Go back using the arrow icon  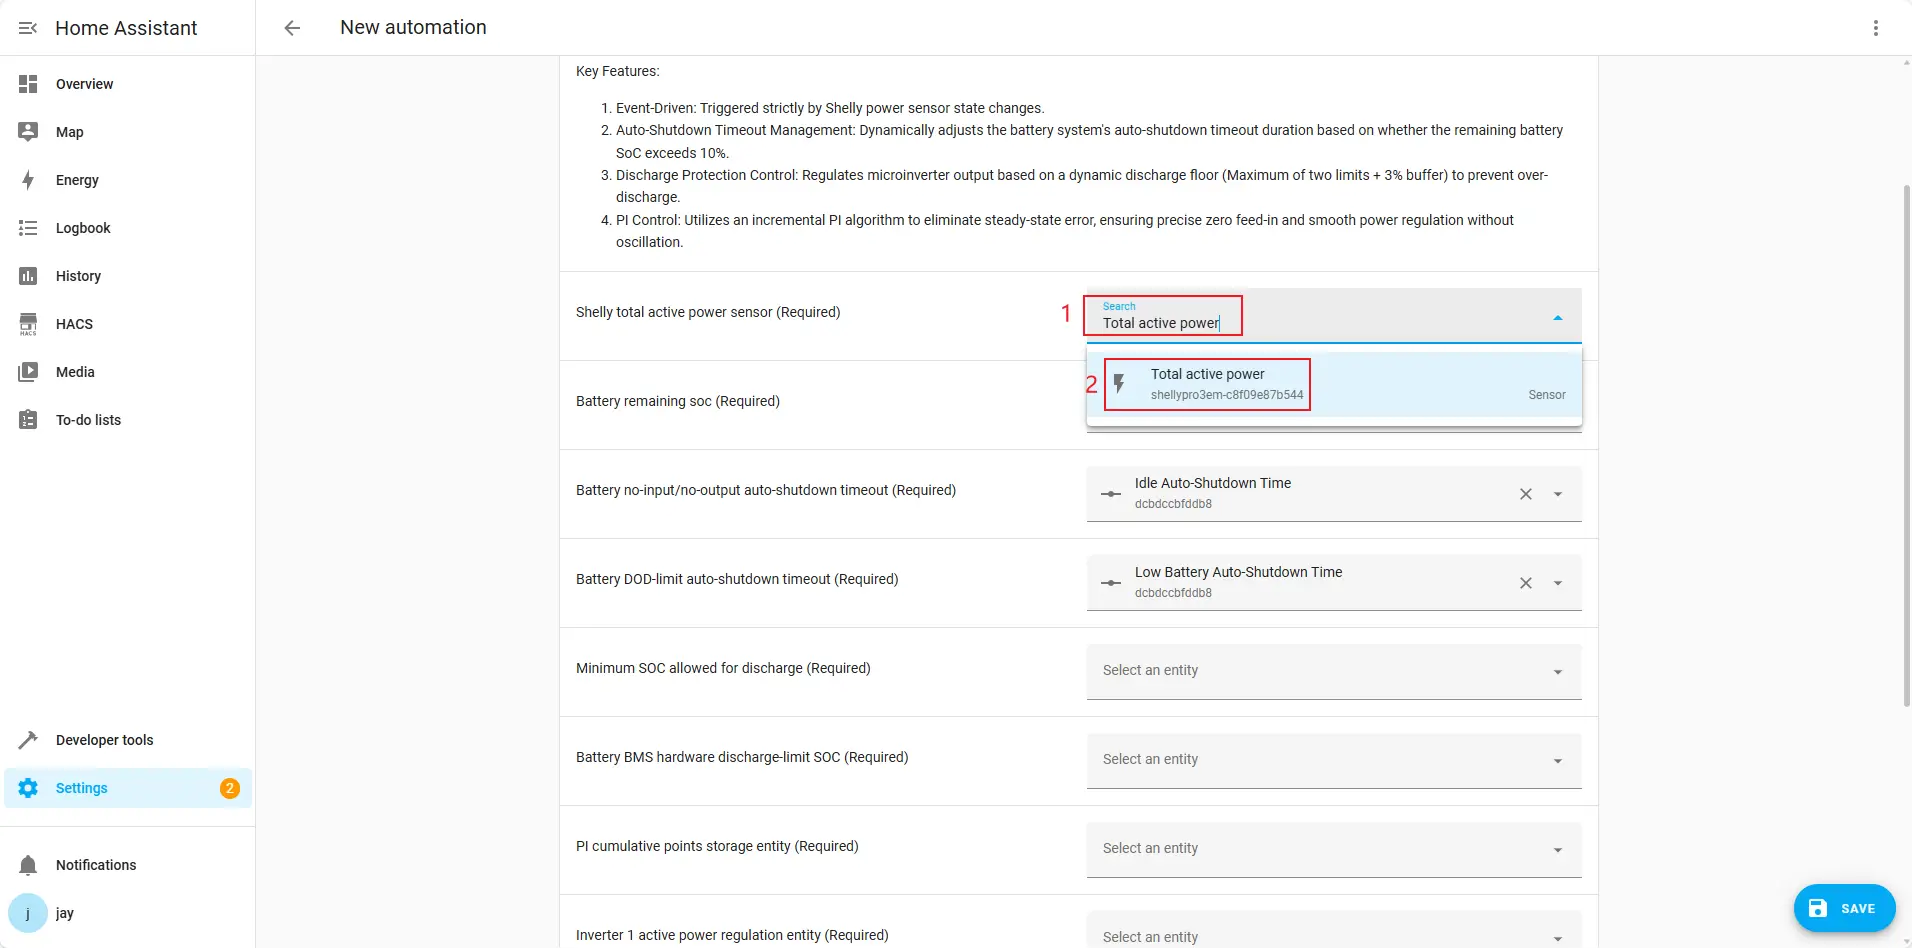[x=292, y=28]
